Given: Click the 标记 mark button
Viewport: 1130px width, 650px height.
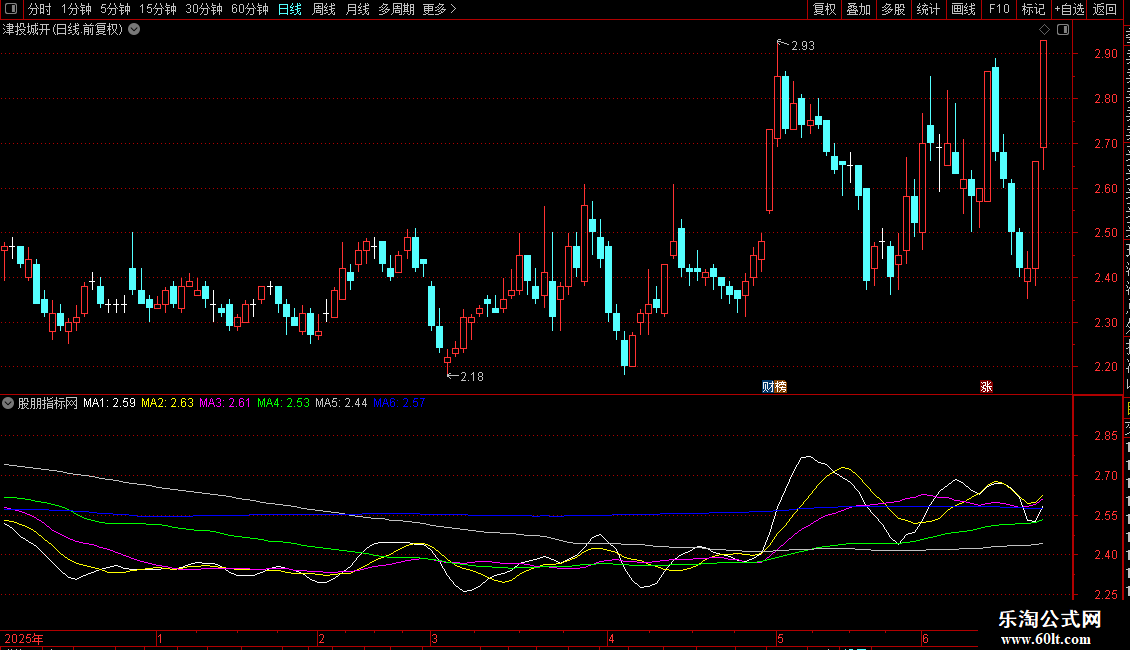Looking at the screenshot, I should pyautogui.click(x=1033, y=9).
